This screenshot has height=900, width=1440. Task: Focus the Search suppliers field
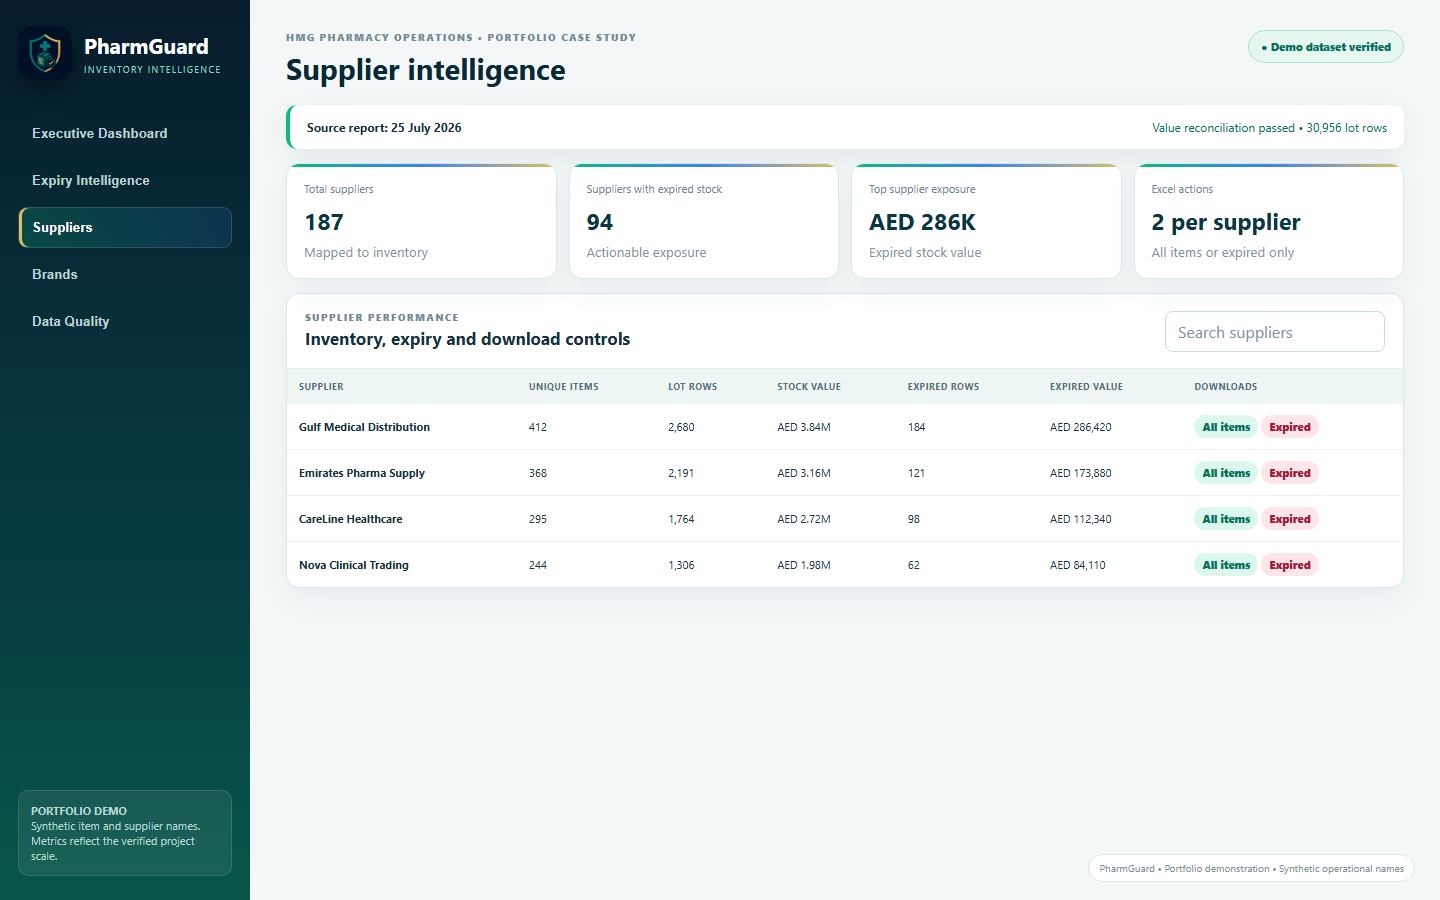[1274, 332]
